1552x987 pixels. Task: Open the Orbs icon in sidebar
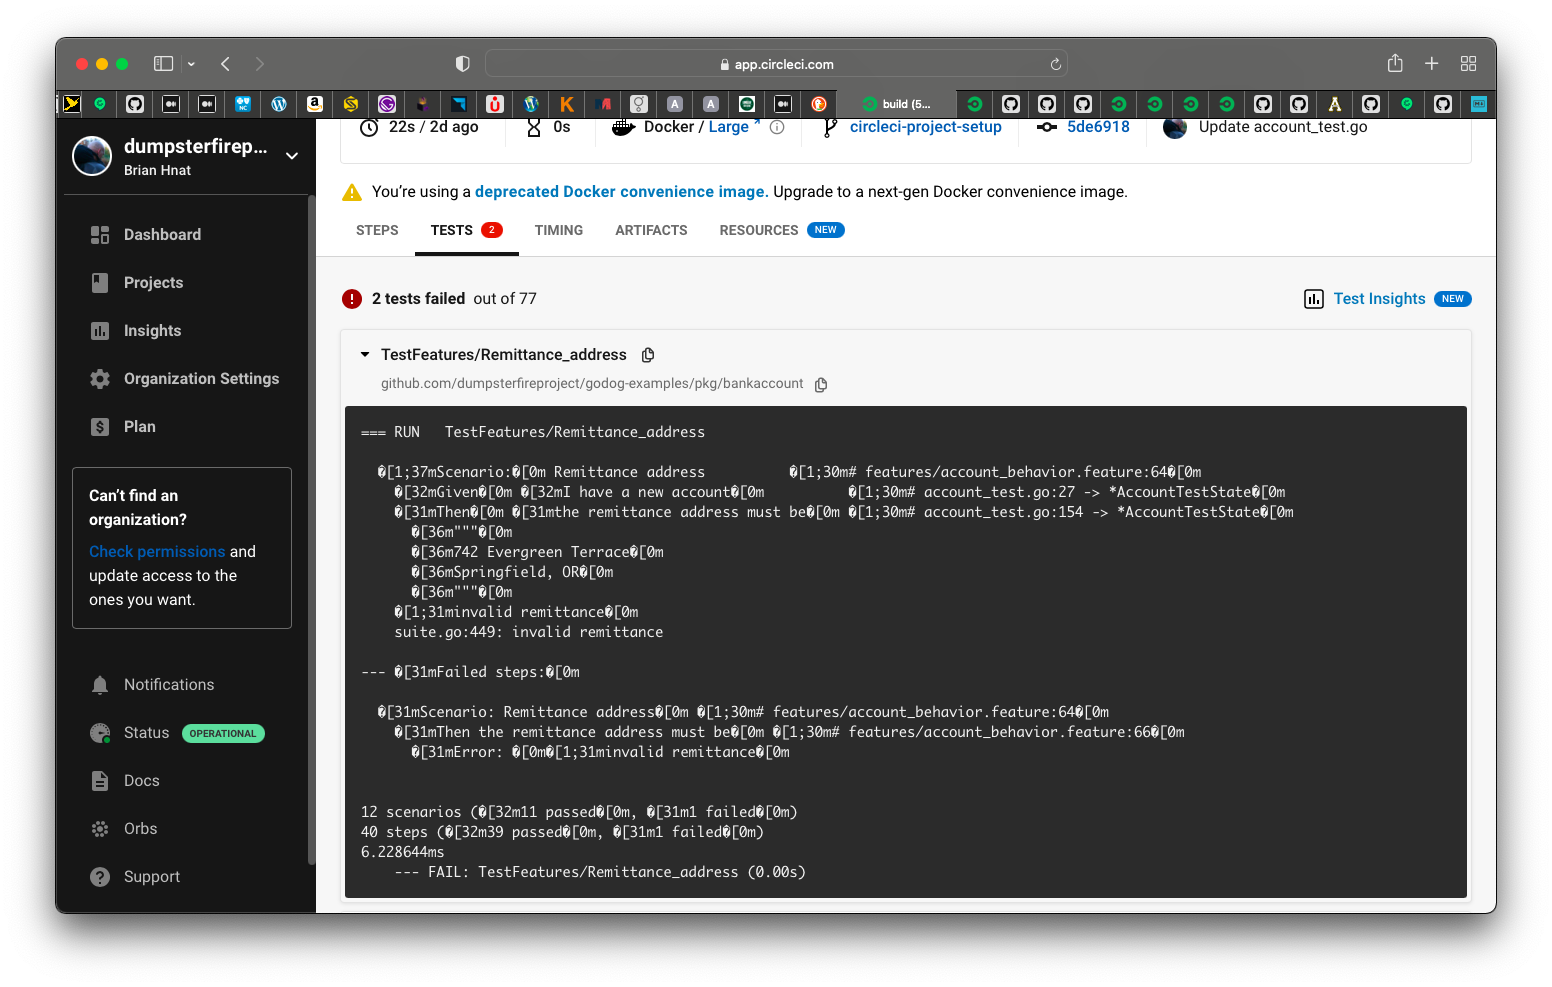point(100,829)
